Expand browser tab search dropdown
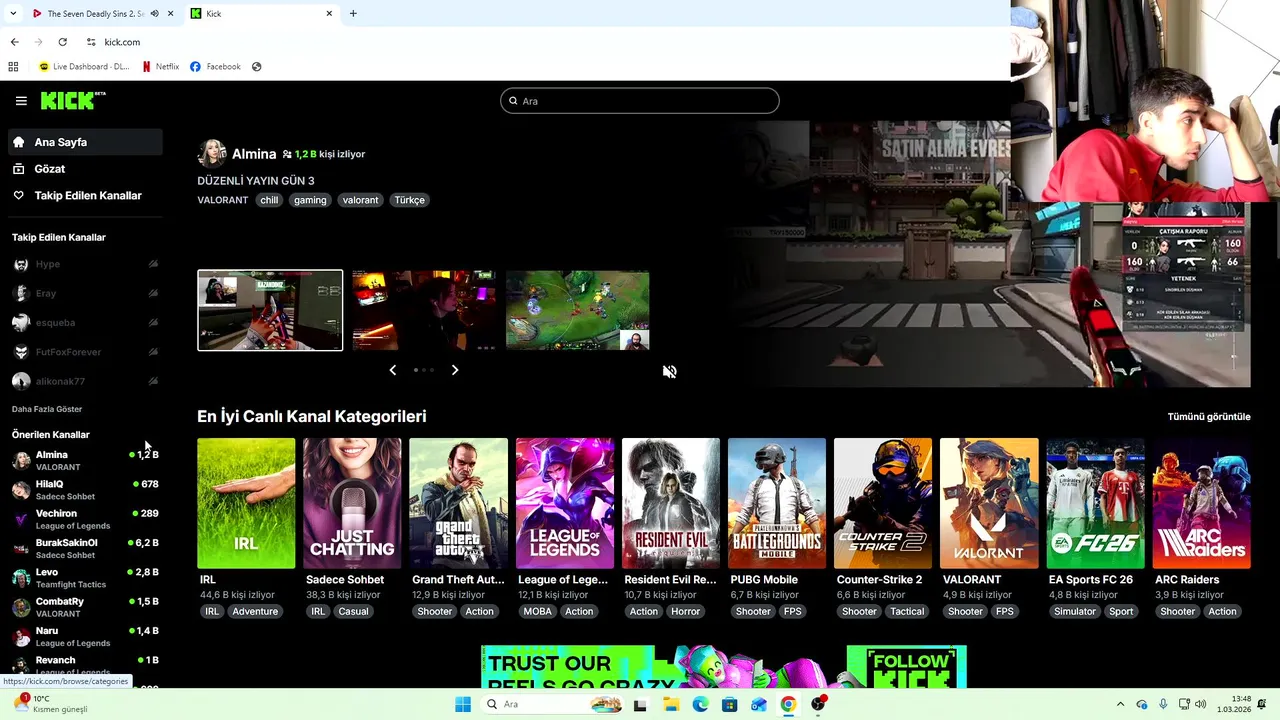This screenshot has height=720, width=1280. [x=12, y=14]
